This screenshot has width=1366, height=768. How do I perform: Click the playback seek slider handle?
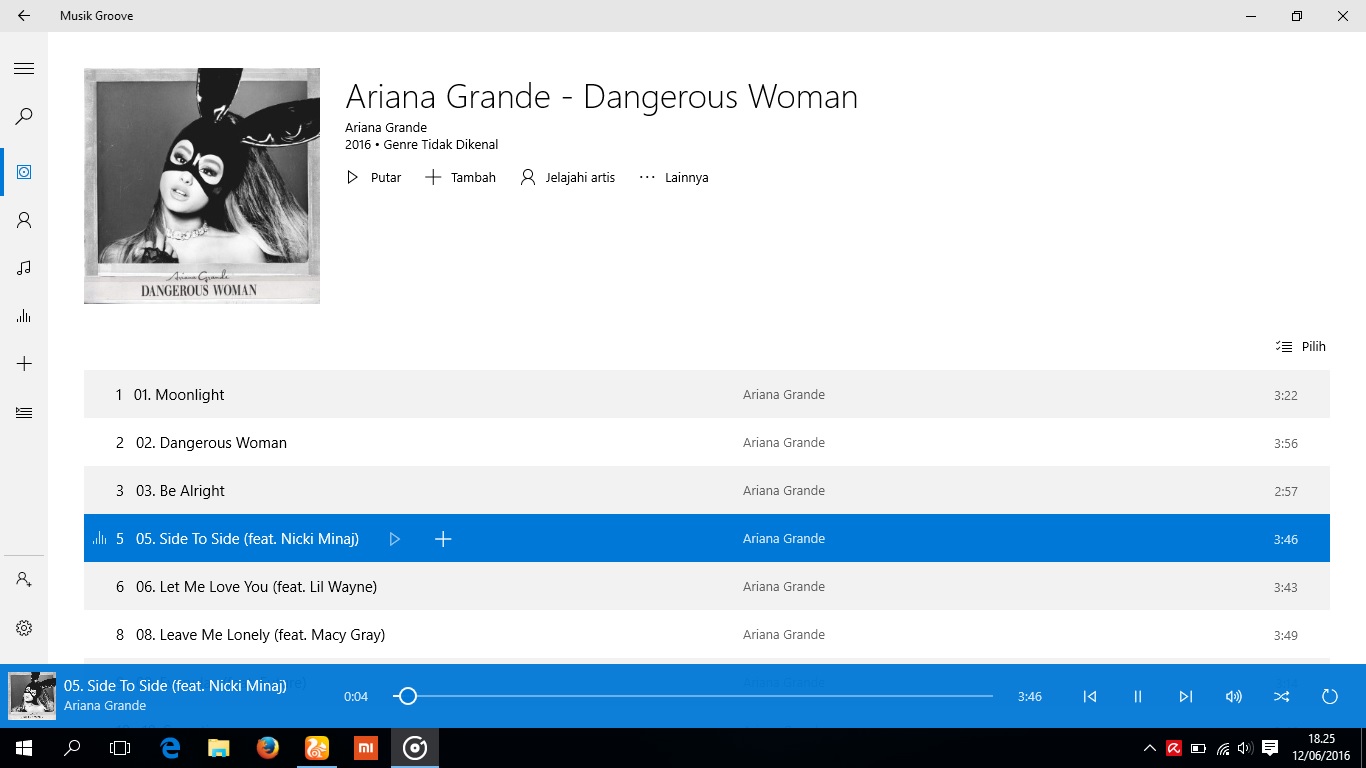[x=407, y=696]
